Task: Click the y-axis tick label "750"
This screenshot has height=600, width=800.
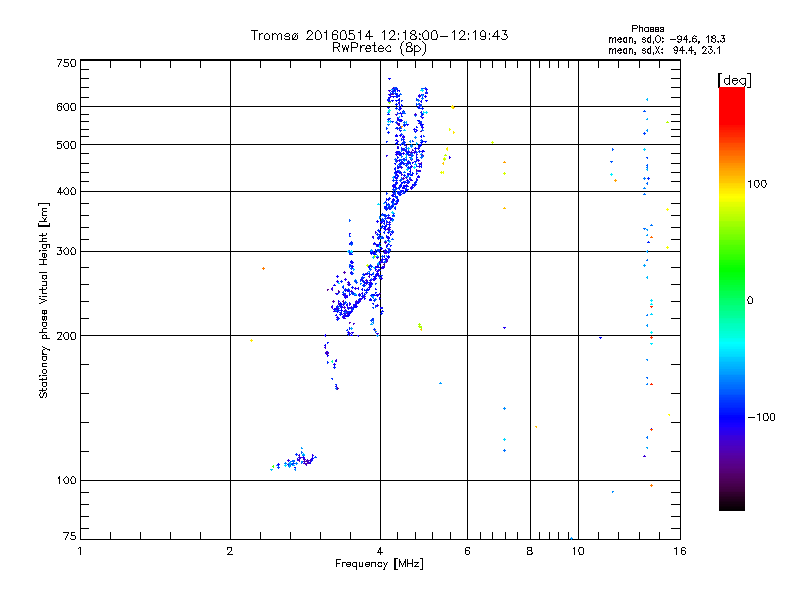Action: tap(66, 63)
